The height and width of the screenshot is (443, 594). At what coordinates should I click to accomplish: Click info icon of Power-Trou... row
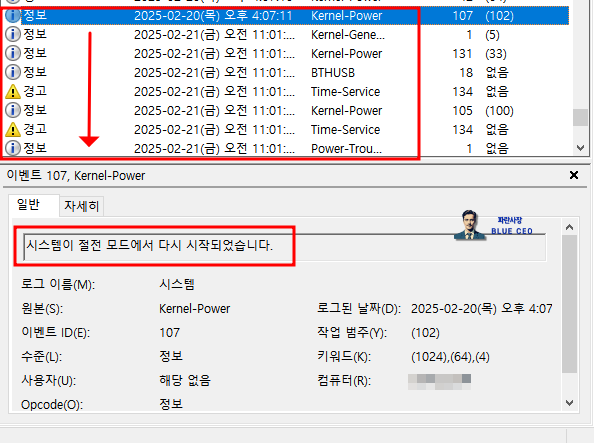click(x=13, y=148)
